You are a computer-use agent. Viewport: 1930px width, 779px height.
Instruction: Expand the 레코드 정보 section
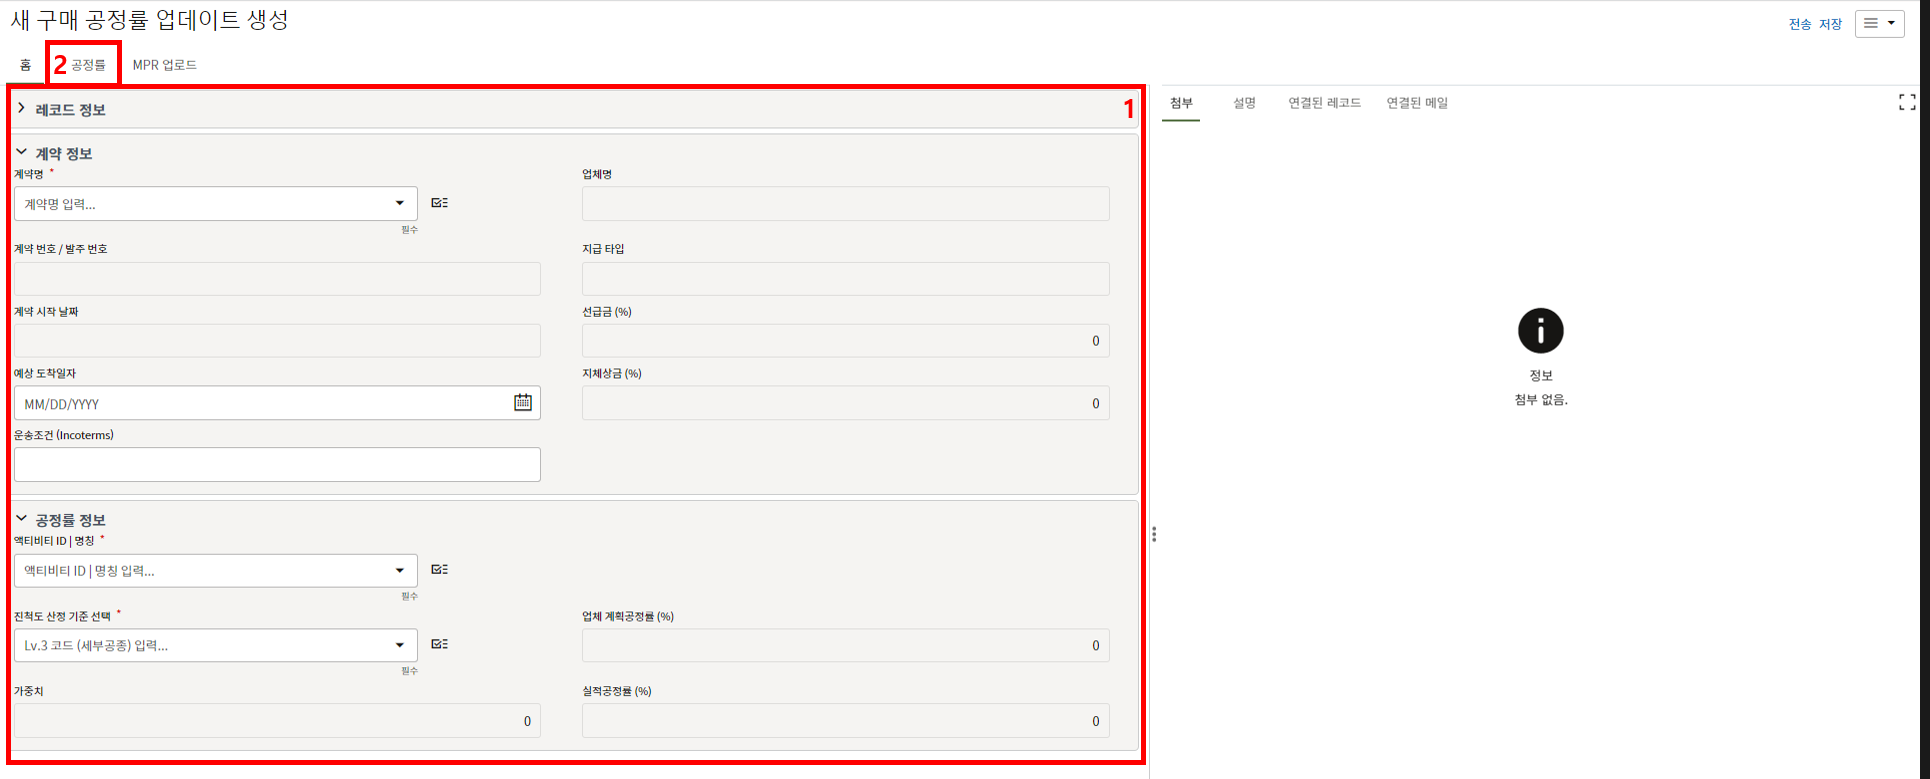tap(22, 109)
